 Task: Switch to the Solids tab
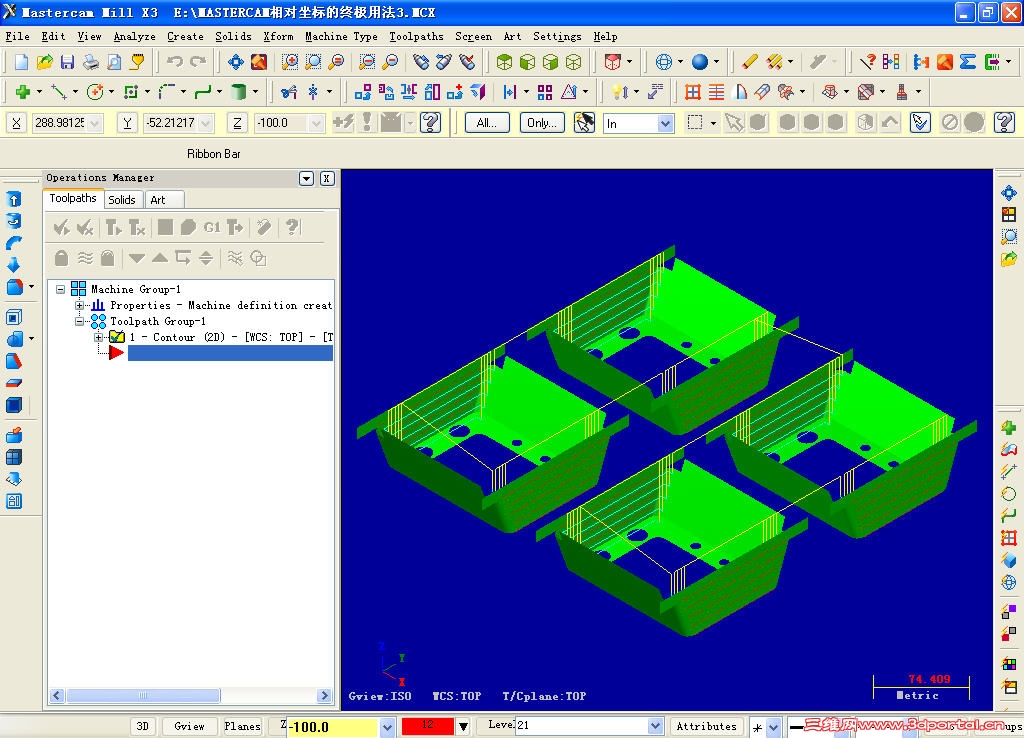click(x=122, y=200)
